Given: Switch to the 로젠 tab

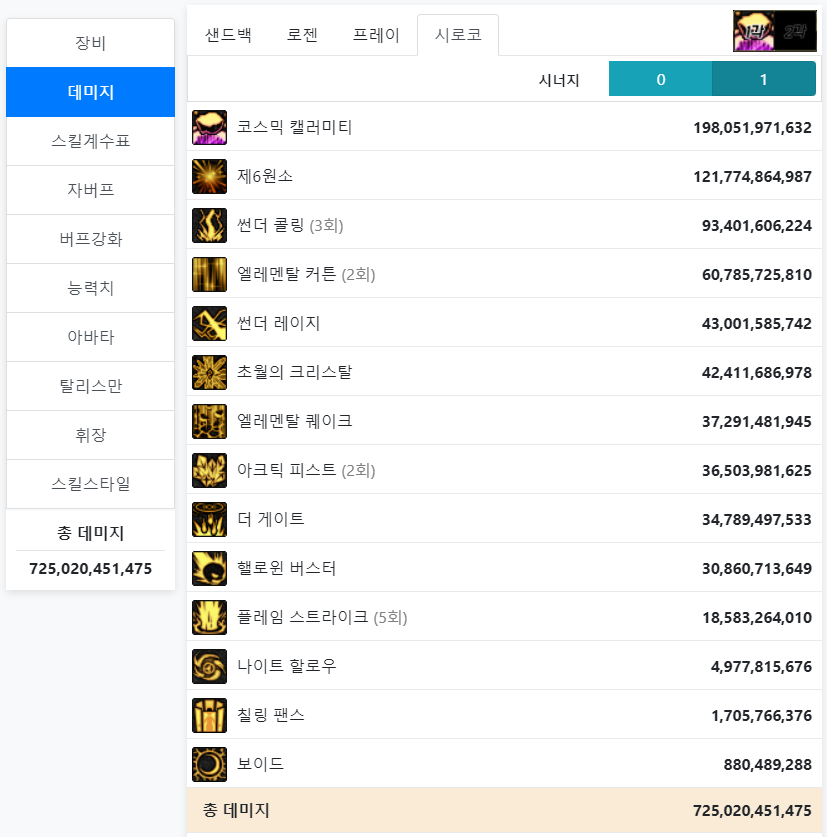Looking at the screenshot, I should 302,35.
